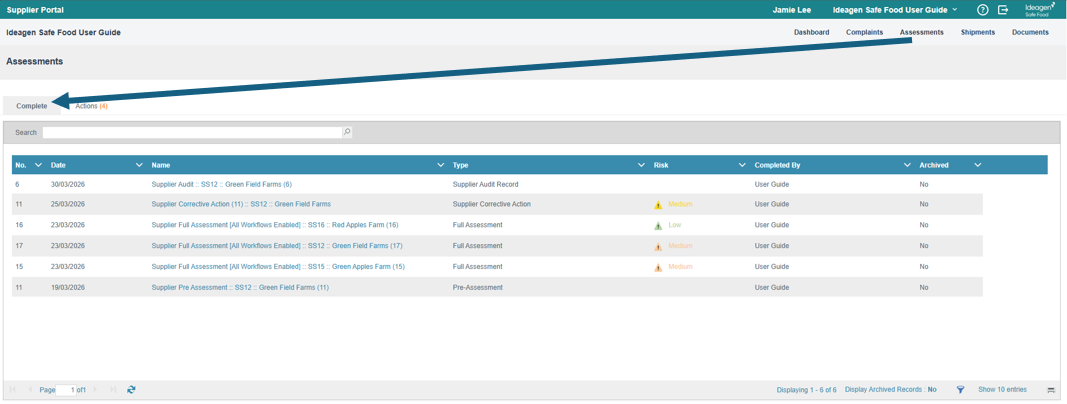1067x404 pixels.
Task: Open the help question mark icon
Action: 982,10
